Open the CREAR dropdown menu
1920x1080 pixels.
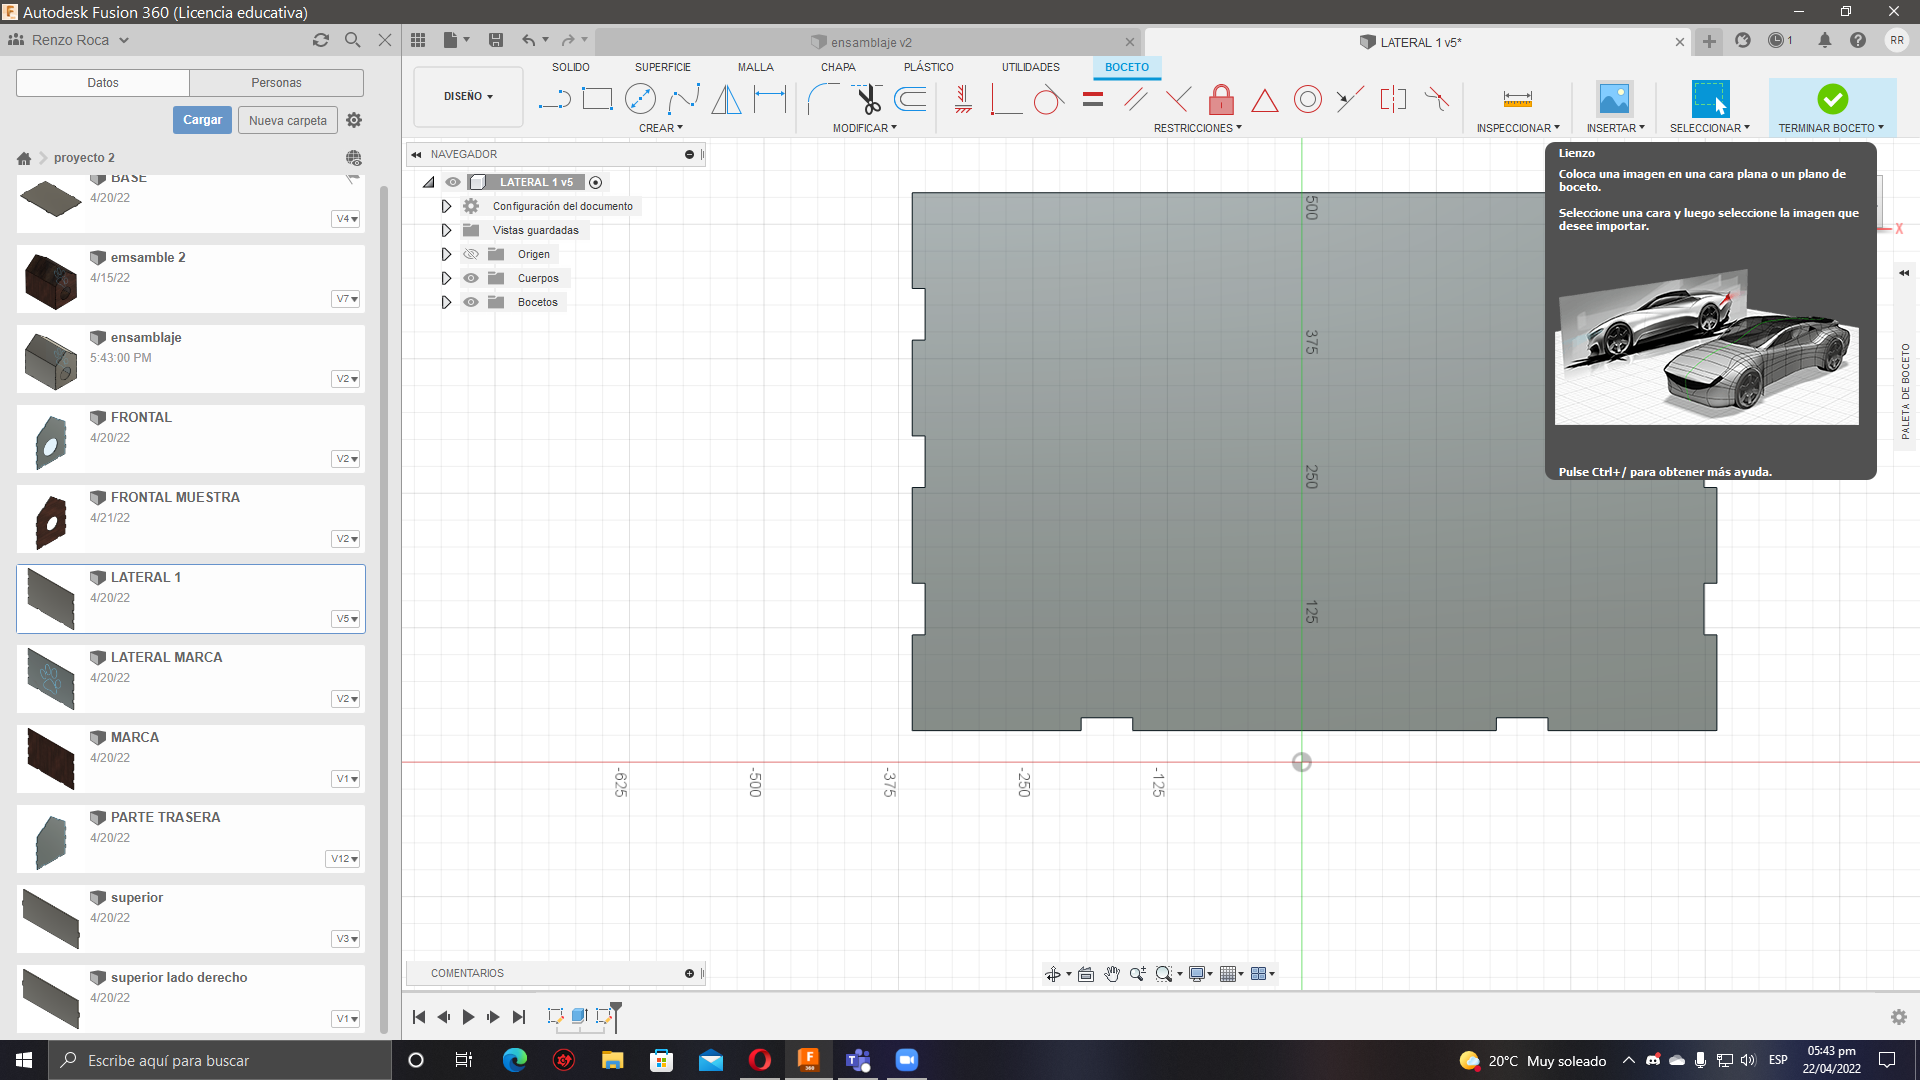(x=661, y=128)
